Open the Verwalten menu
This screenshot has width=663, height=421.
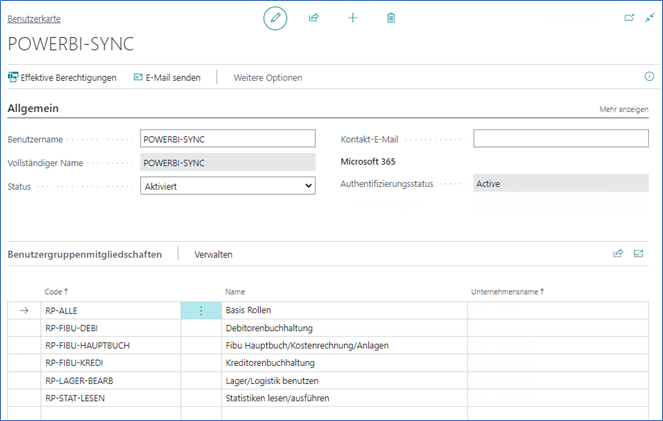pos(213,255)
